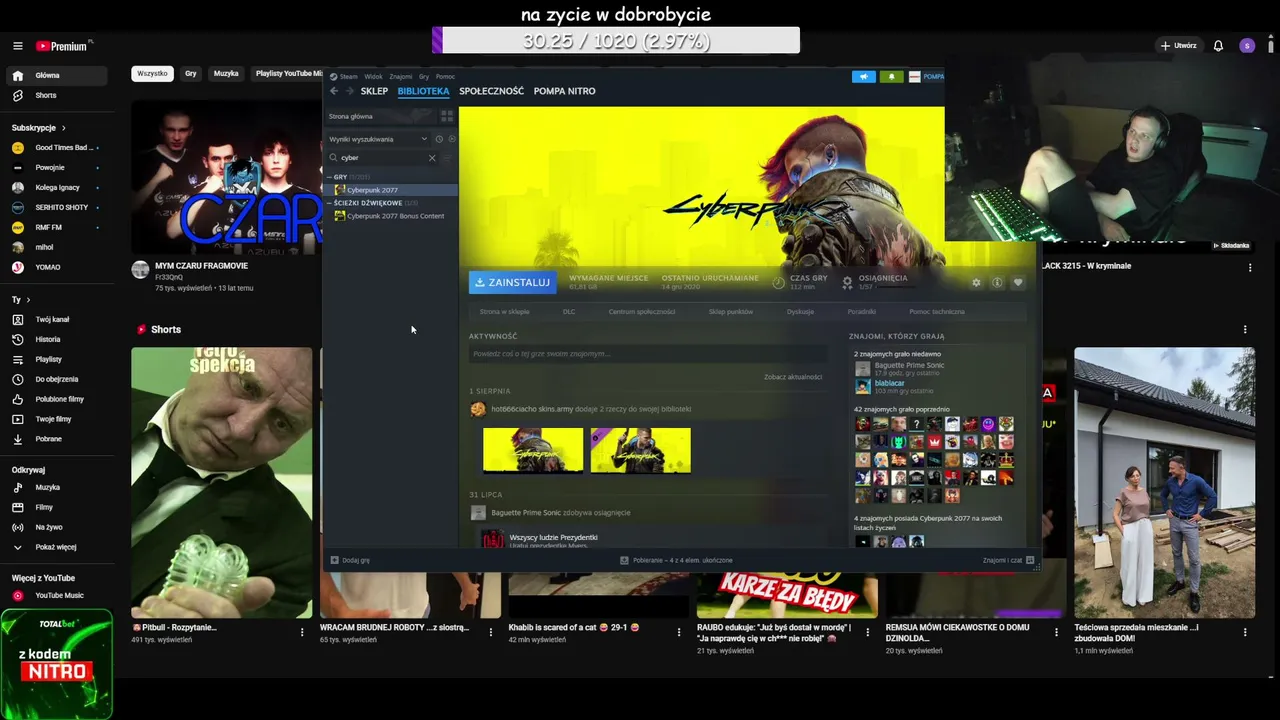This screenshot has height=720, width=1280.
Task: Click the activity comment input field
Action: tap(649, 354)
